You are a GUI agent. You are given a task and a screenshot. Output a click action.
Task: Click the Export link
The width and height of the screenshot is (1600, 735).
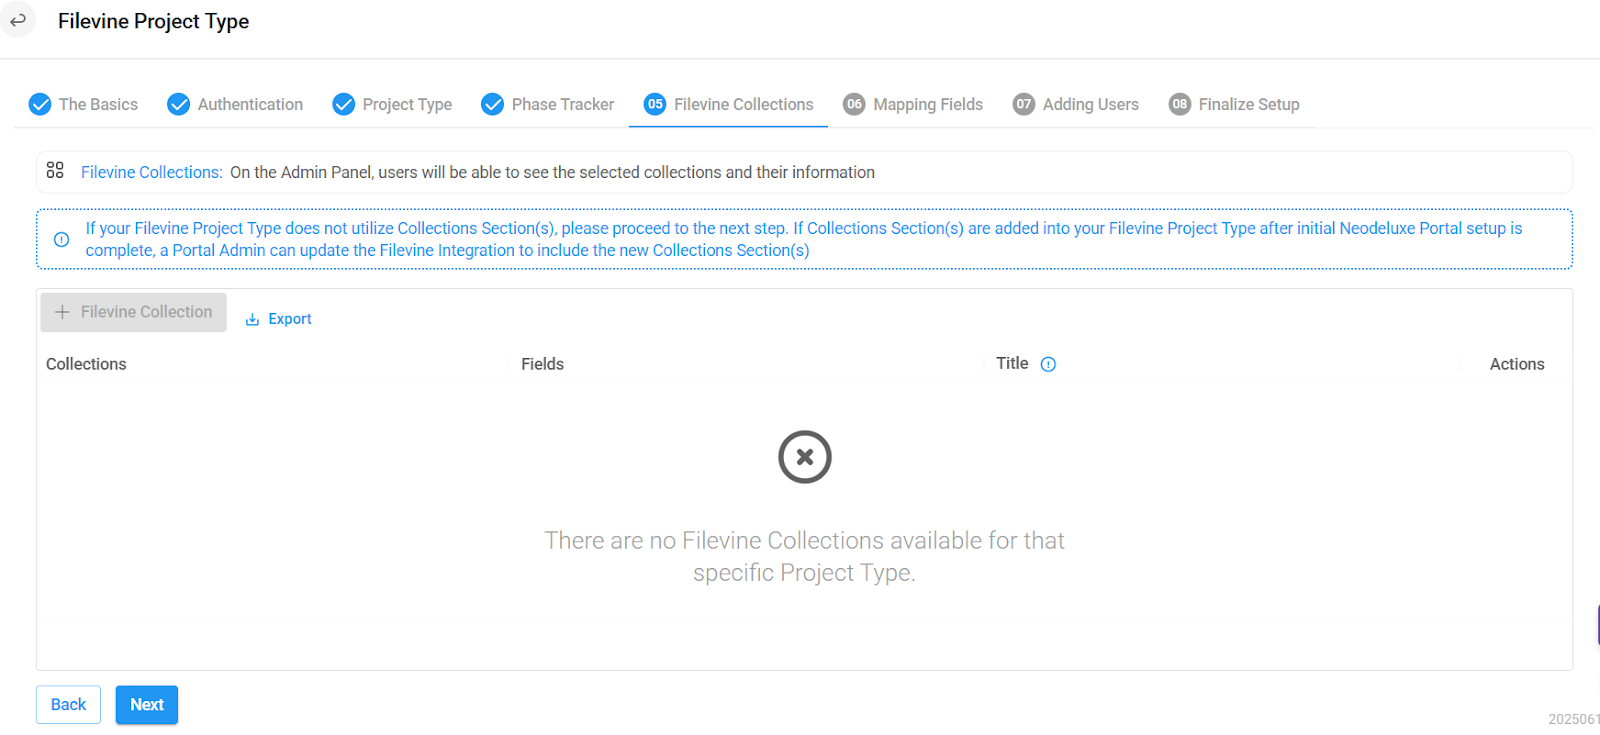tap(279, 319)
